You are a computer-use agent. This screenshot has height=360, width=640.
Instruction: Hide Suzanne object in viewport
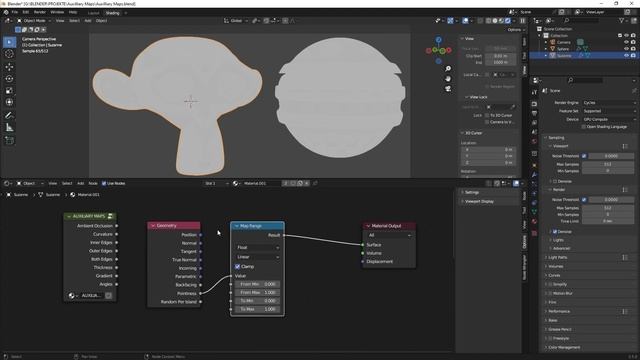(626, 56)
